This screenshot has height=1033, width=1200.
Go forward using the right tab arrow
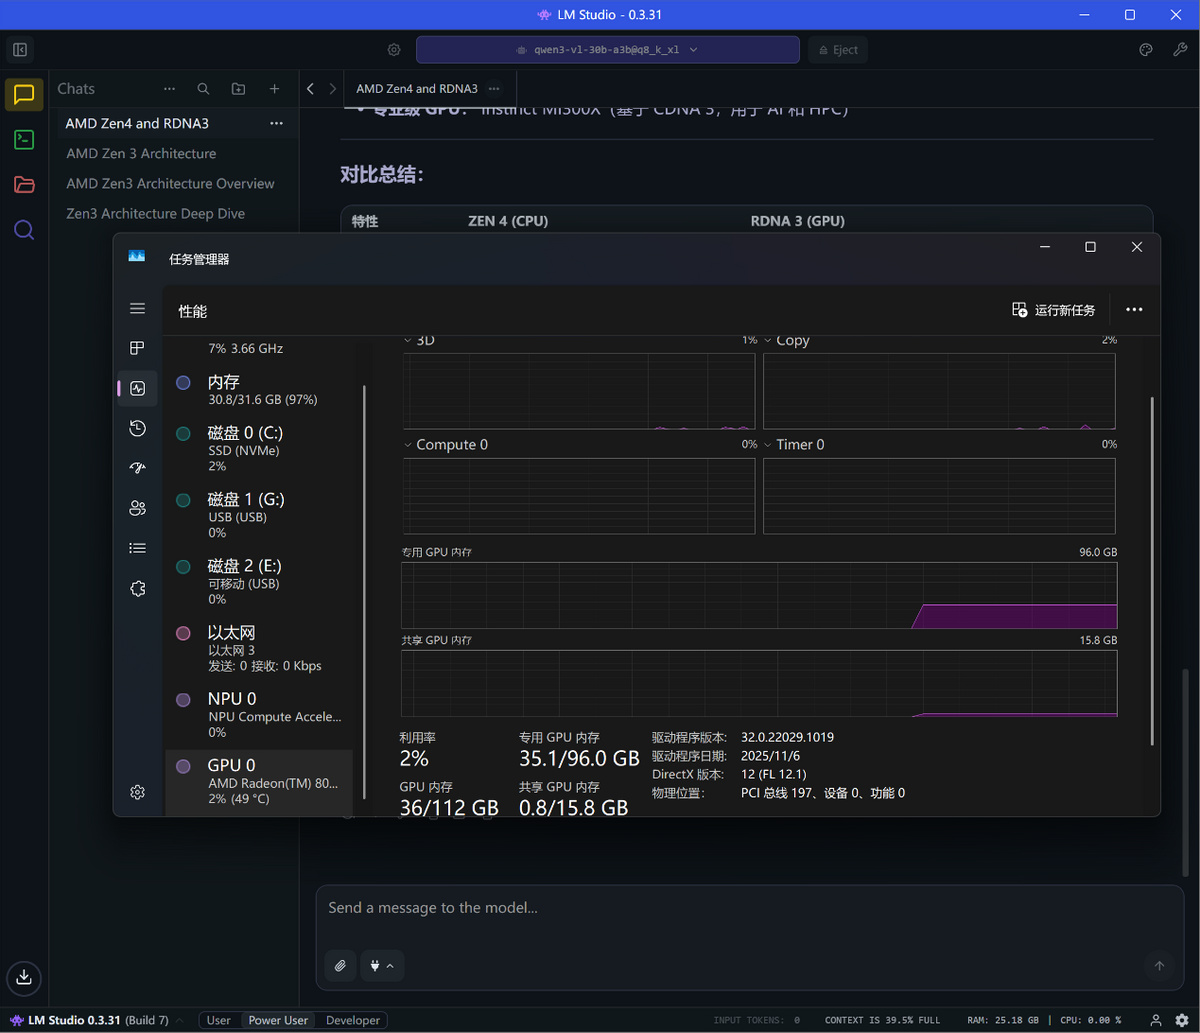click(333, 89)
